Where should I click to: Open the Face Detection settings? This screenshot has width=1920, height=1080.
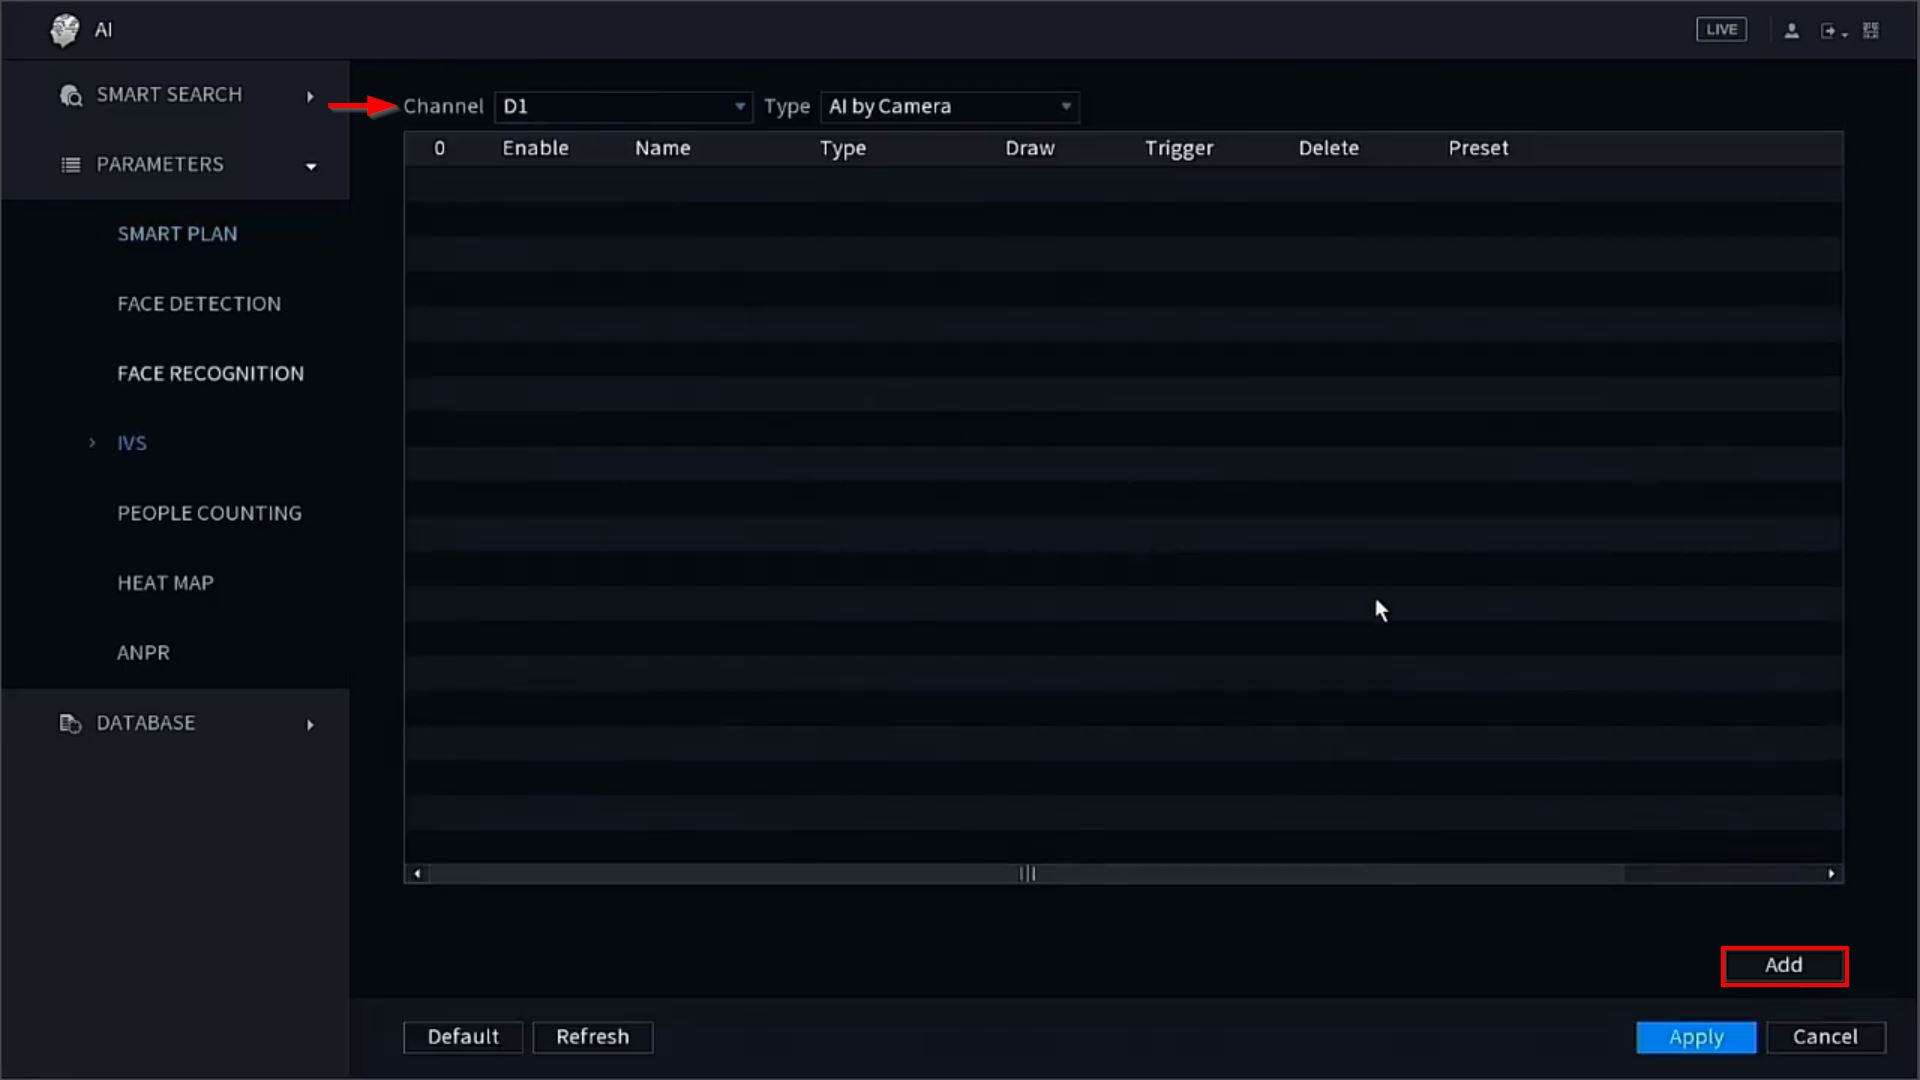(199, 304)
